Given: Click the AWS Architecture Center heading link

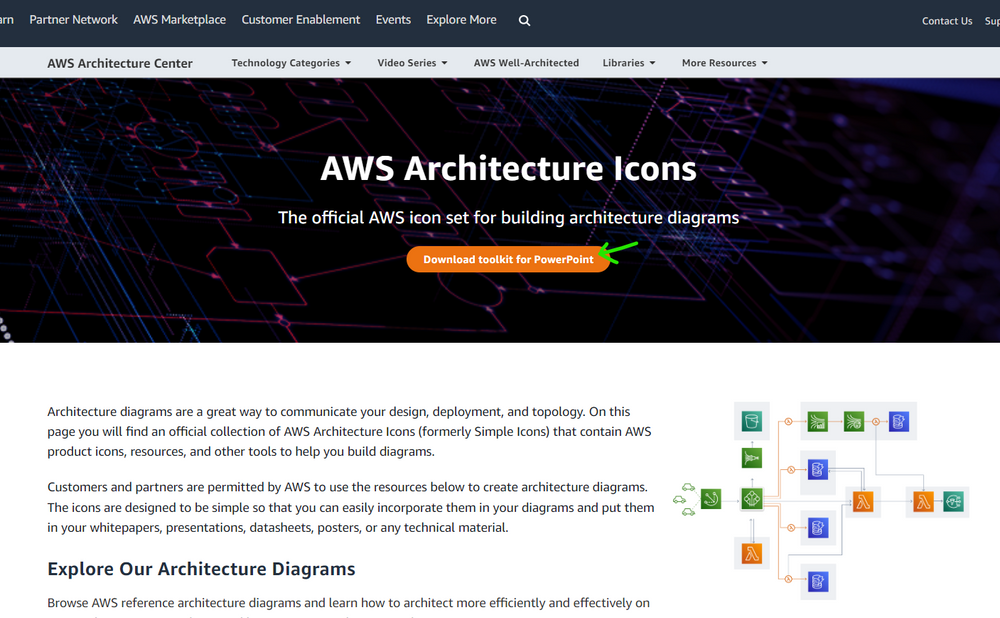Looking at the screenshot, I should [120, 62].
